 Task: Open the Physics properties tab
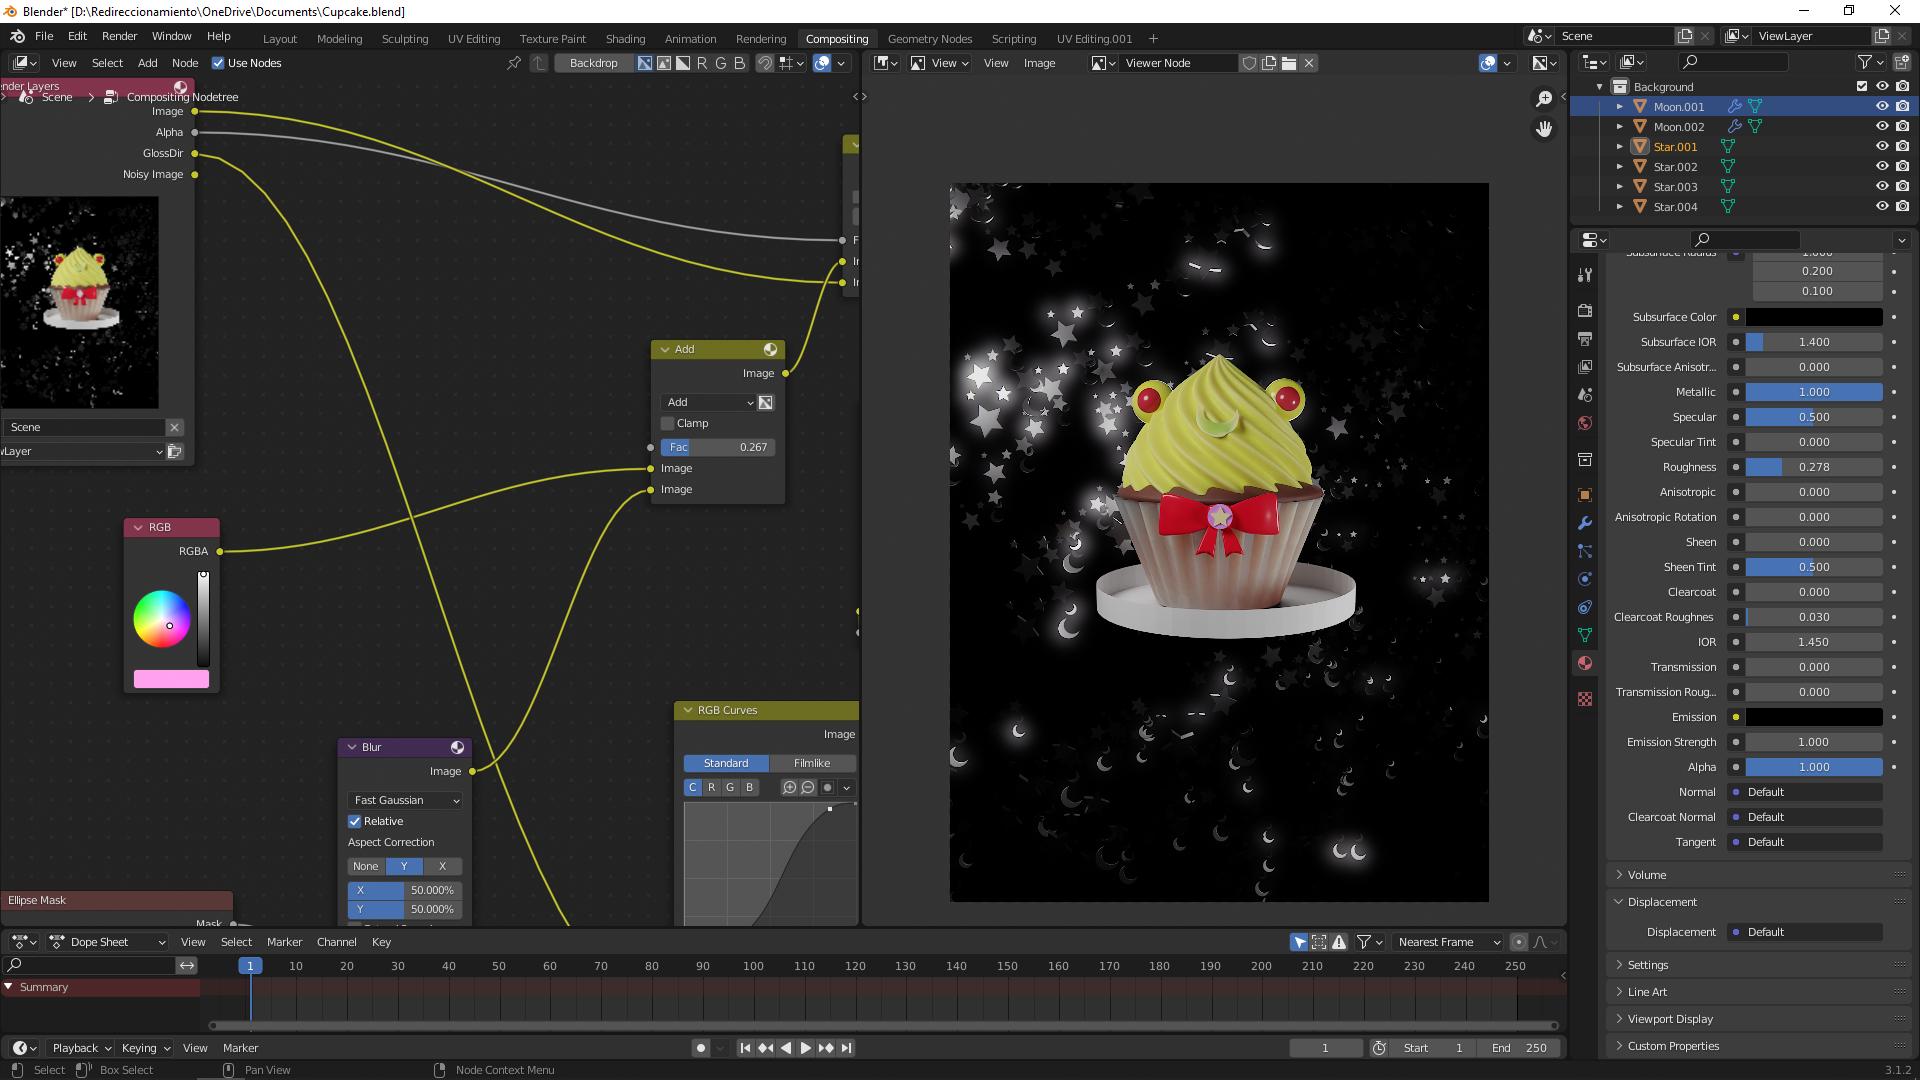point(1585,579)
